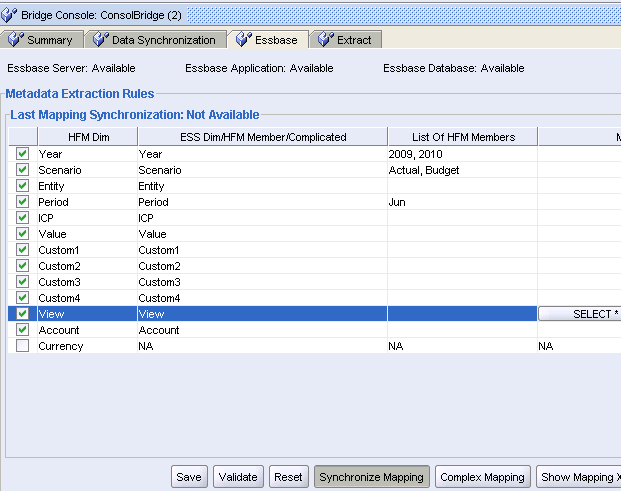Click the Show Mapping button
Viewport: 621px width, 491px height.
pos(579,477)
